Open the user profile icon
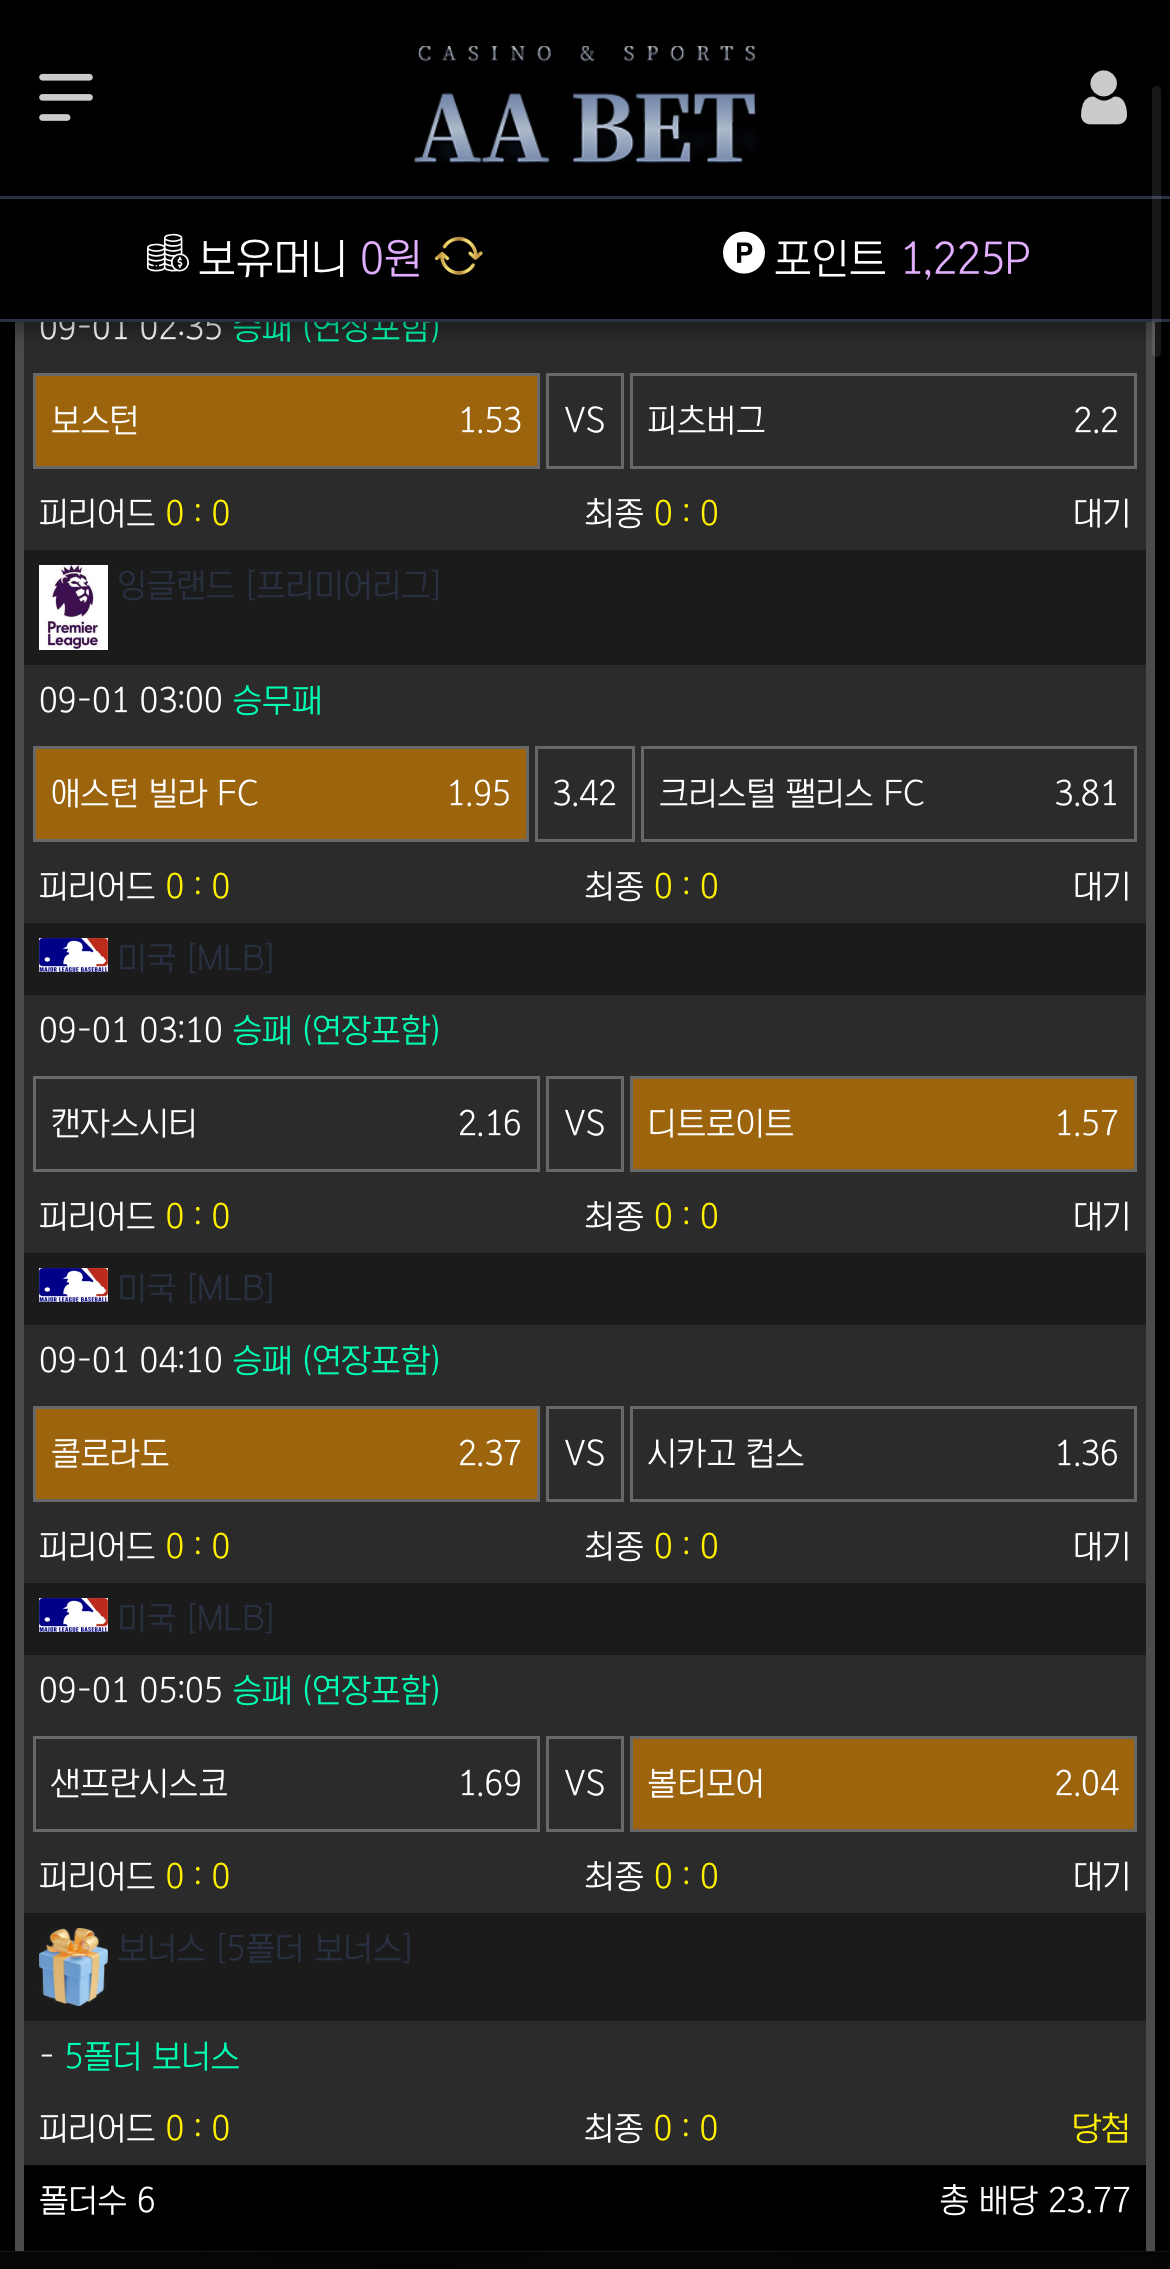This screenshot has height=2269, width=1170. click(1103, 97)
